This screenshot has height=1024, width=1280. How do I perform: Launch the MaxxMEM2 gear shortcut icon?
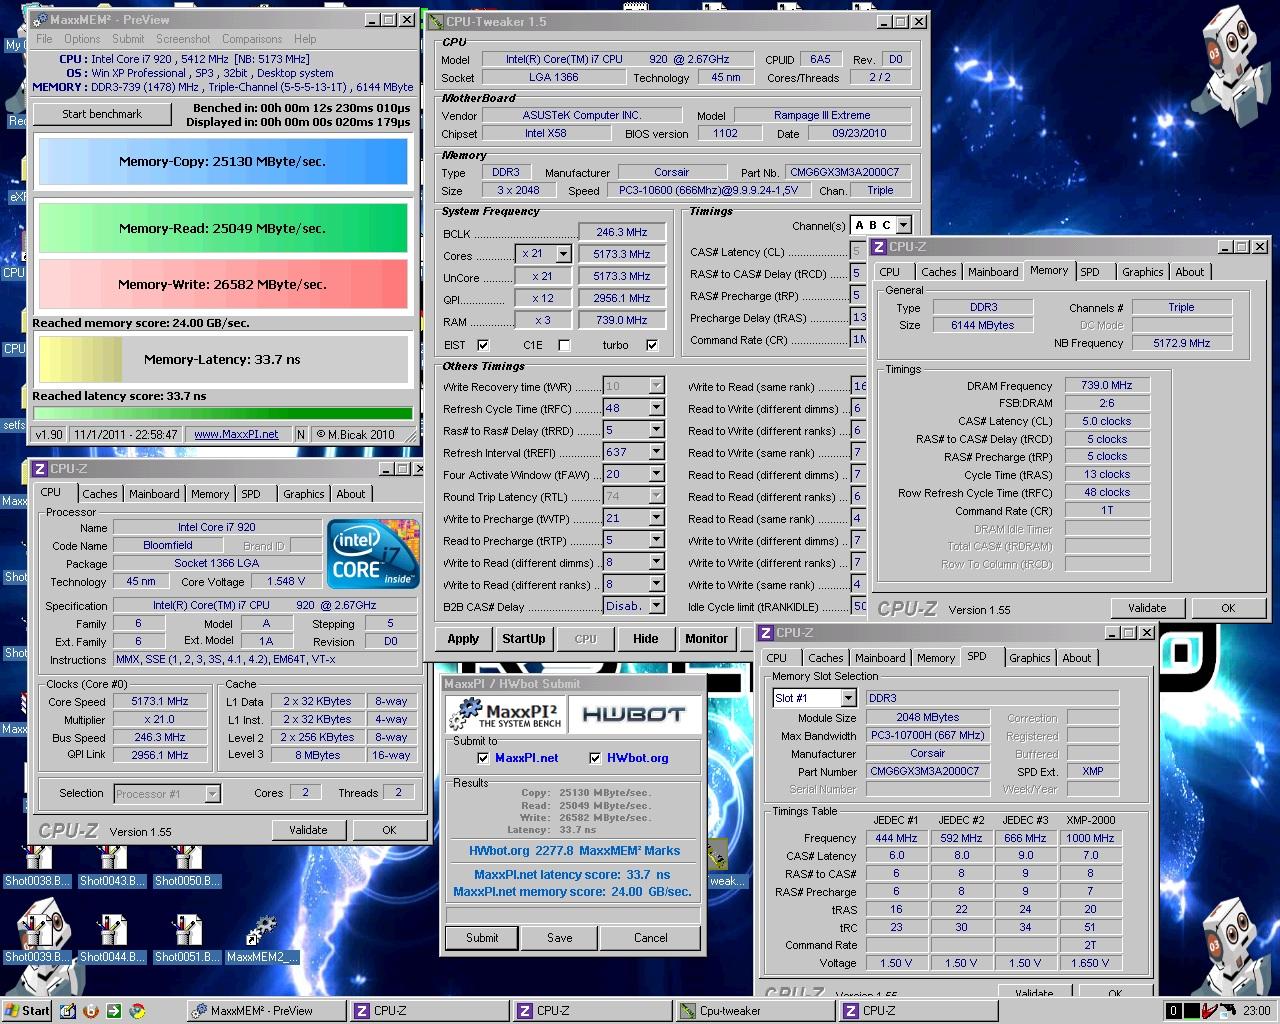[x=262, y=940]
